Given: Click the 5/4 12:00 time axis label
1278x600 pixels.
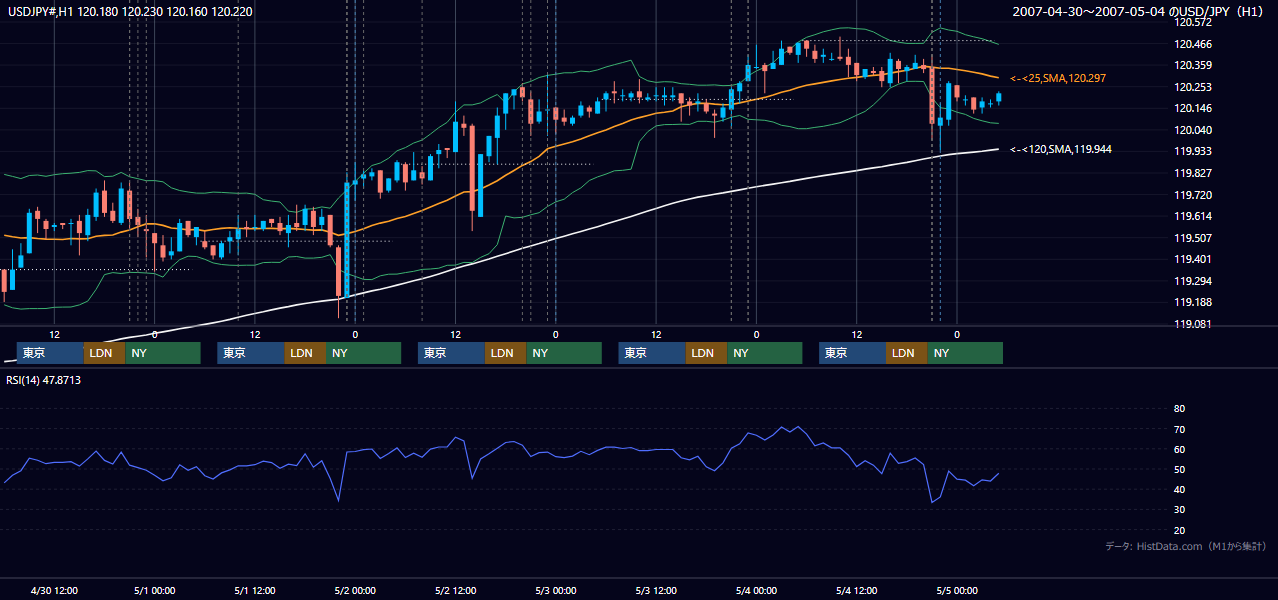Looking at the screenshot, I should tap(856, 590).
